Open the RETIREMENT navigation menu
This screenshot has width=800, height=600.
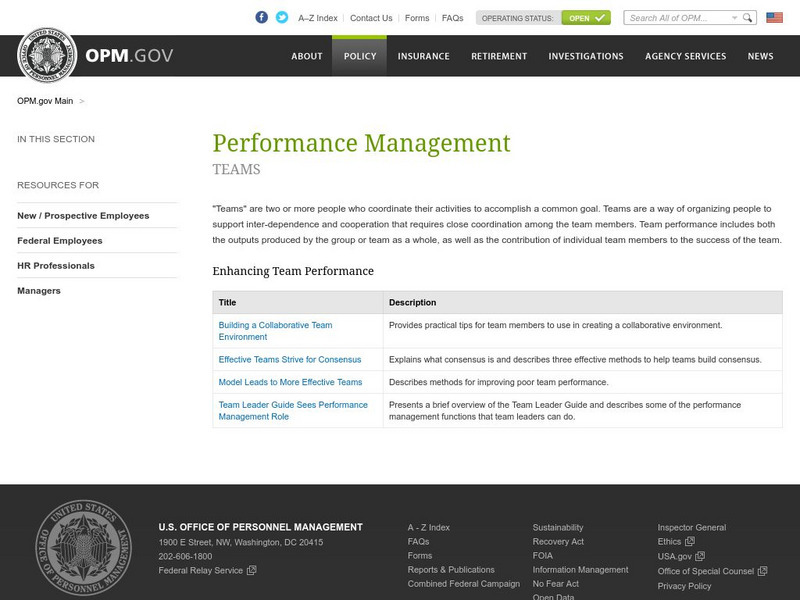pos(498,56)
